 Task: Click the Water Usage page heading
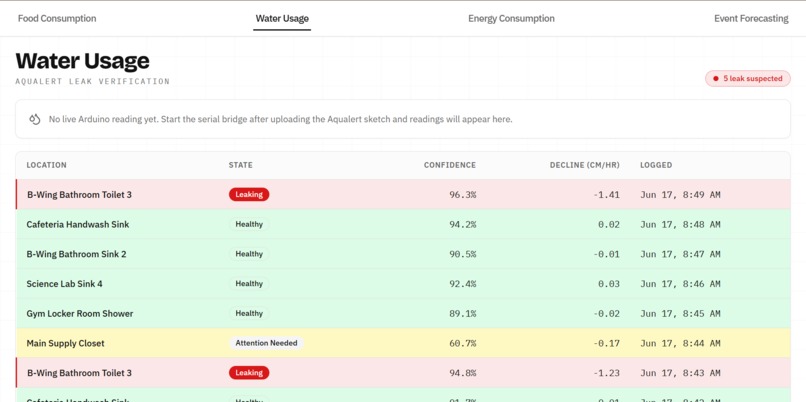tap(83, 61)
